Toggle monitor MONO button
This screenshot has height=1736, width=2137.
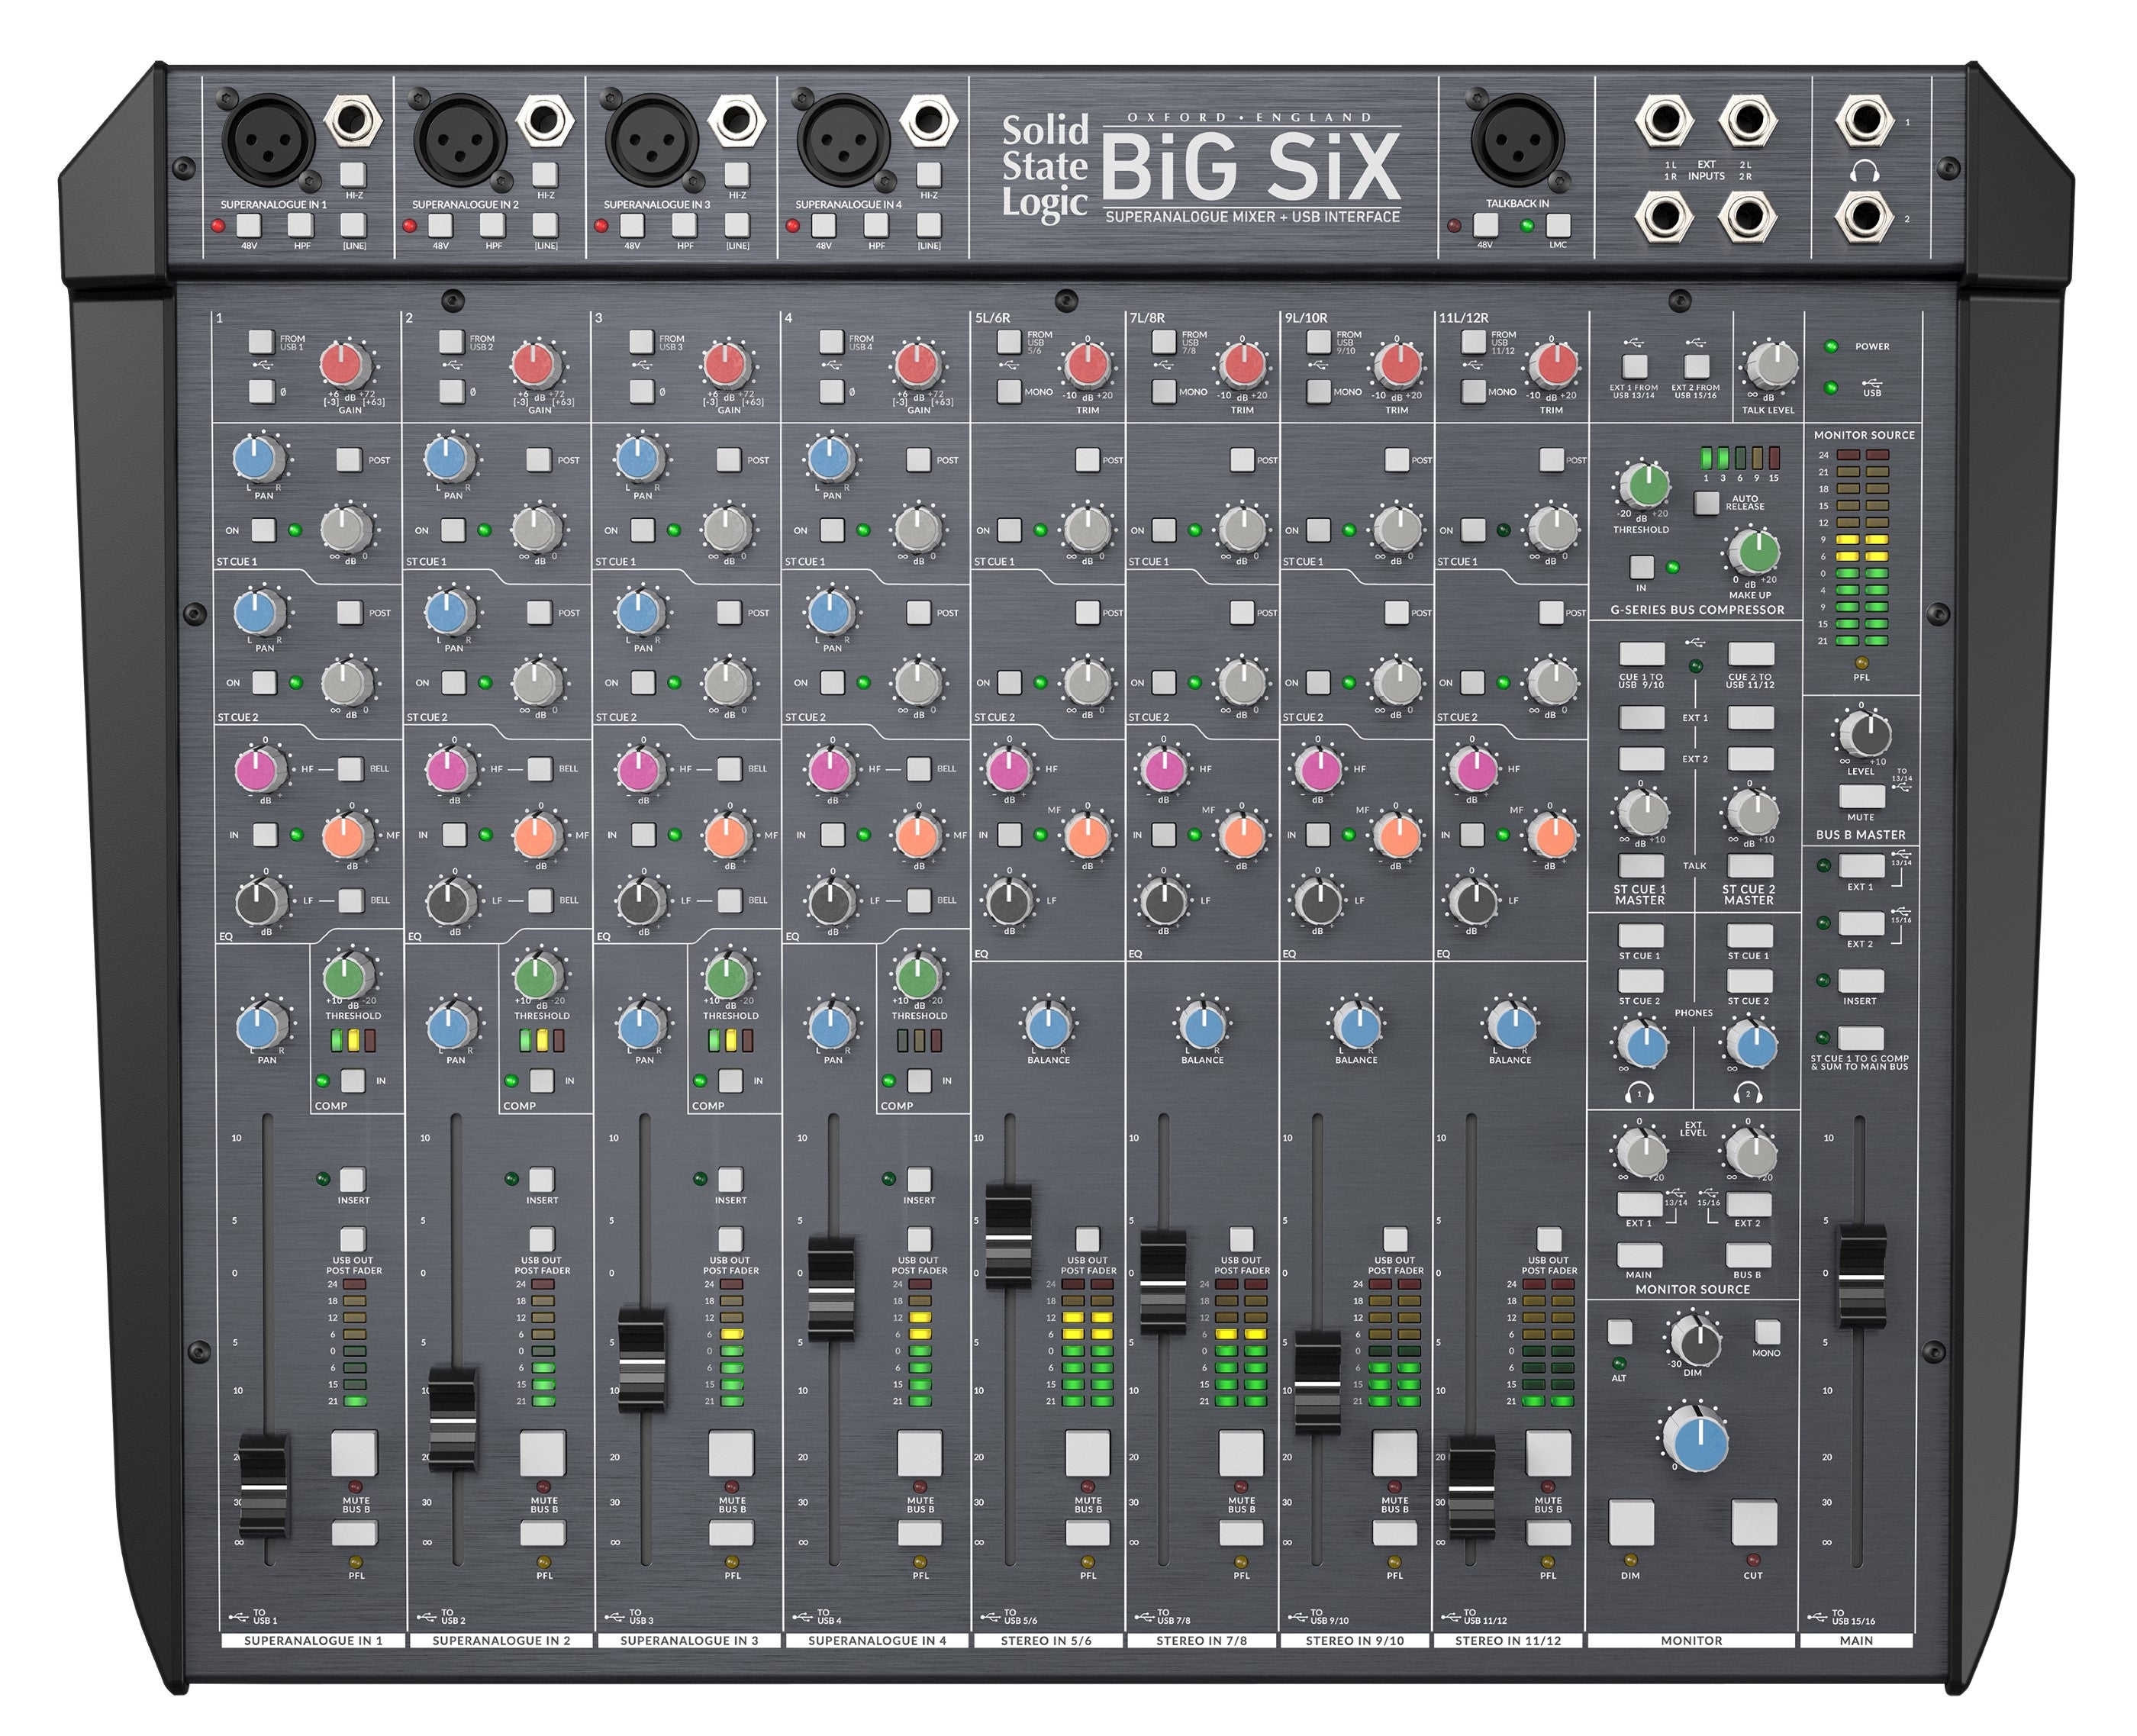coord(1767,1331)
